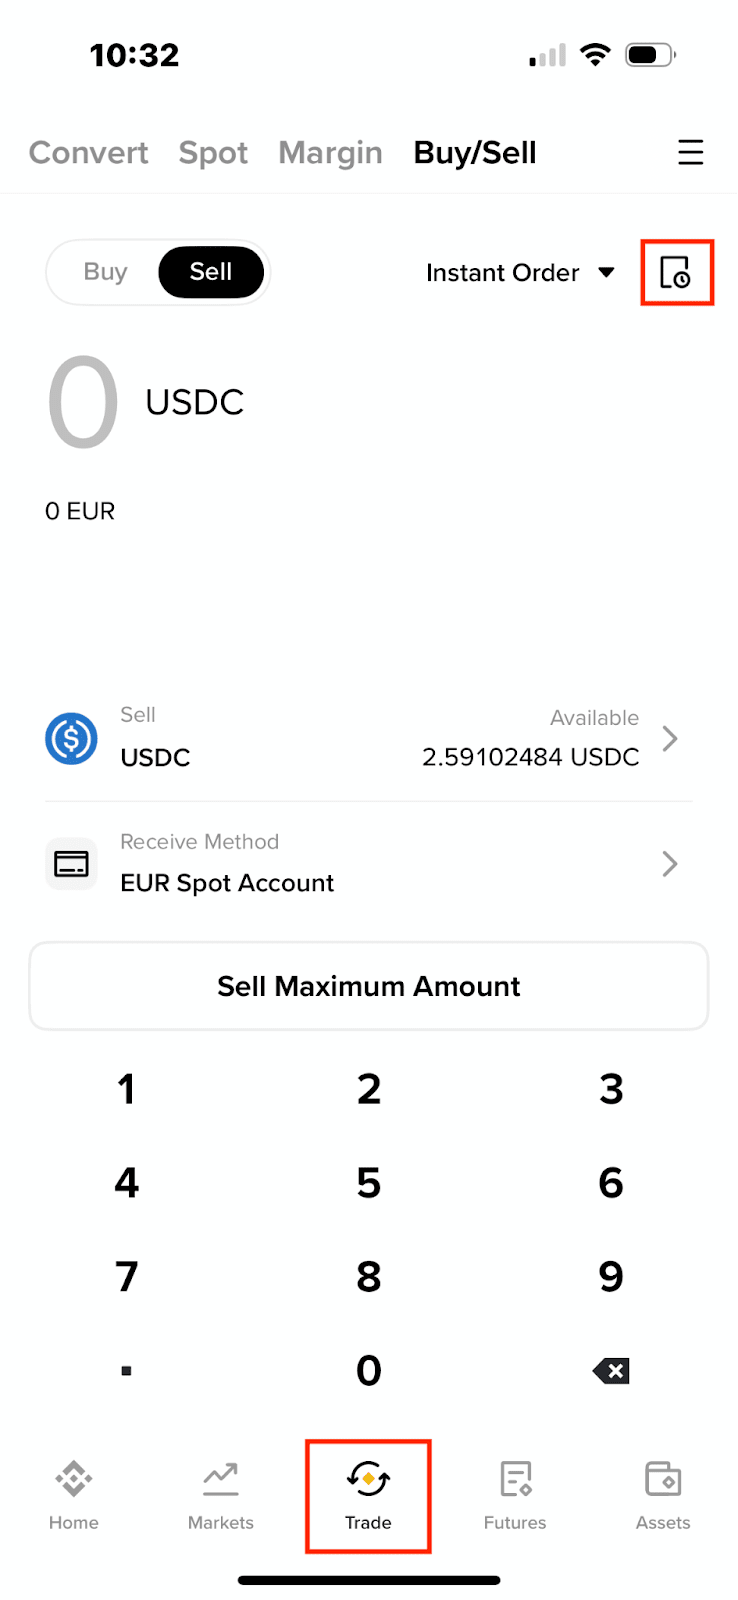Tap number 5 on the keypad
Viewport: 738px width, 1600px height.
click(x=369, y=1183)
